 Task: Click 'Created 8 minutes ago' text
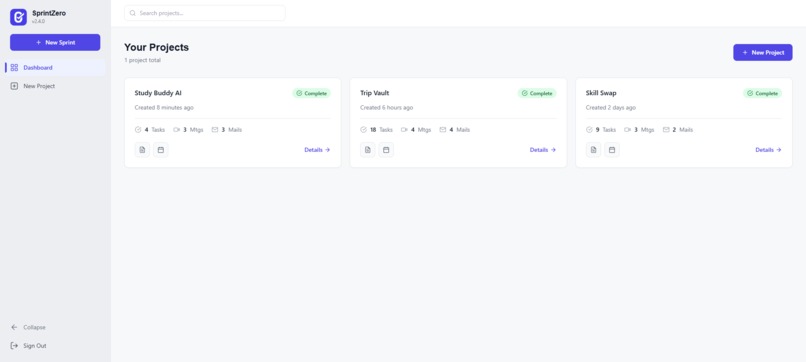pyautogui.click(x=164, y=107)
